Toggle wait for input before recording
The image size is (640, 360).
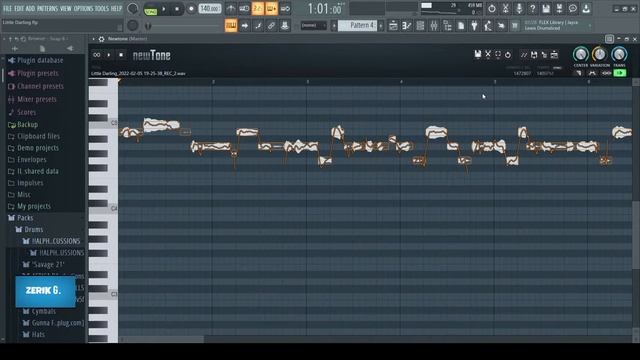(244, 9)
